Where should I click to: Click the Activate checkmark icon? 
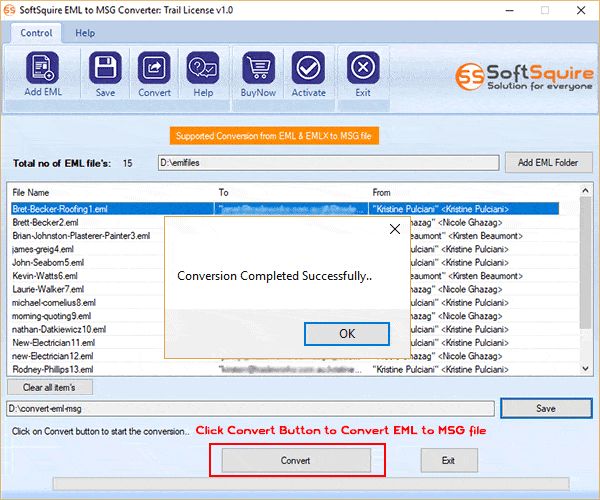tap(308, 68)
